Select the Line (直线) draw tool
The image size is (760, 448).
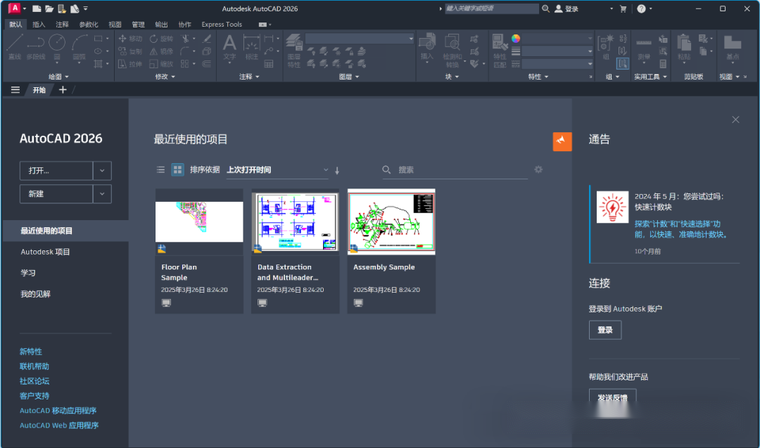15,48
